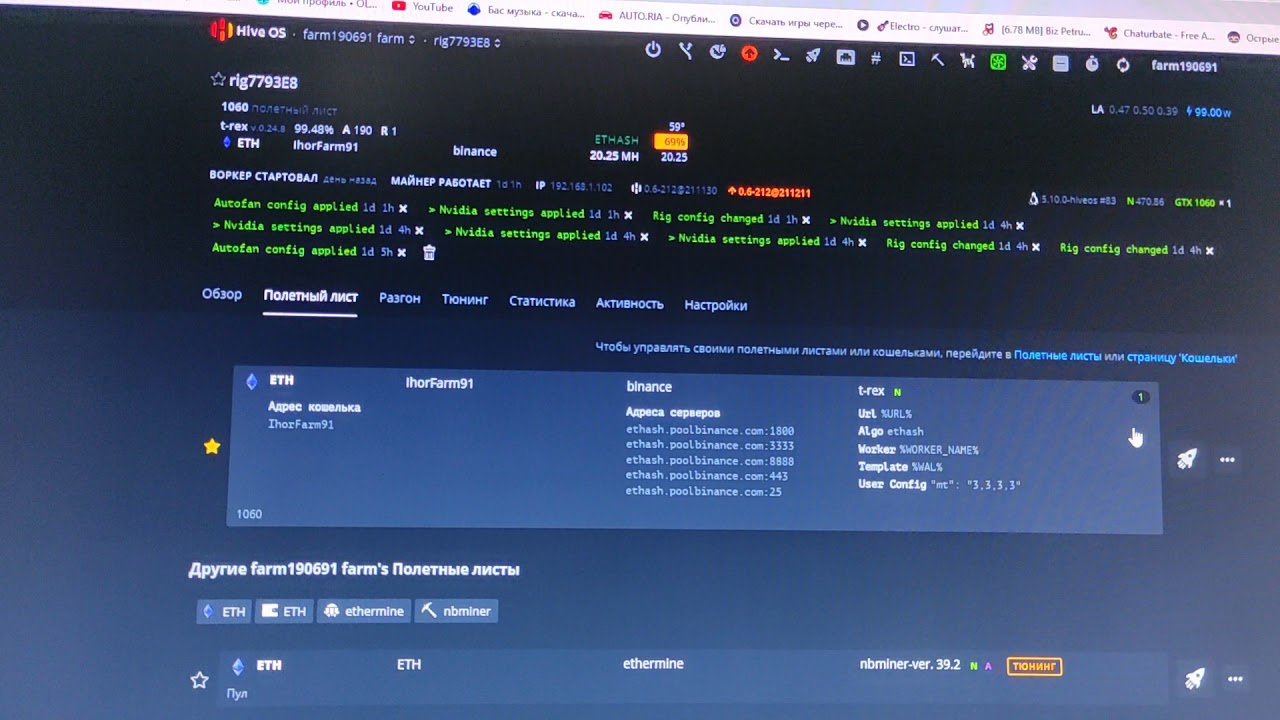Open the Активность tab

629,303
